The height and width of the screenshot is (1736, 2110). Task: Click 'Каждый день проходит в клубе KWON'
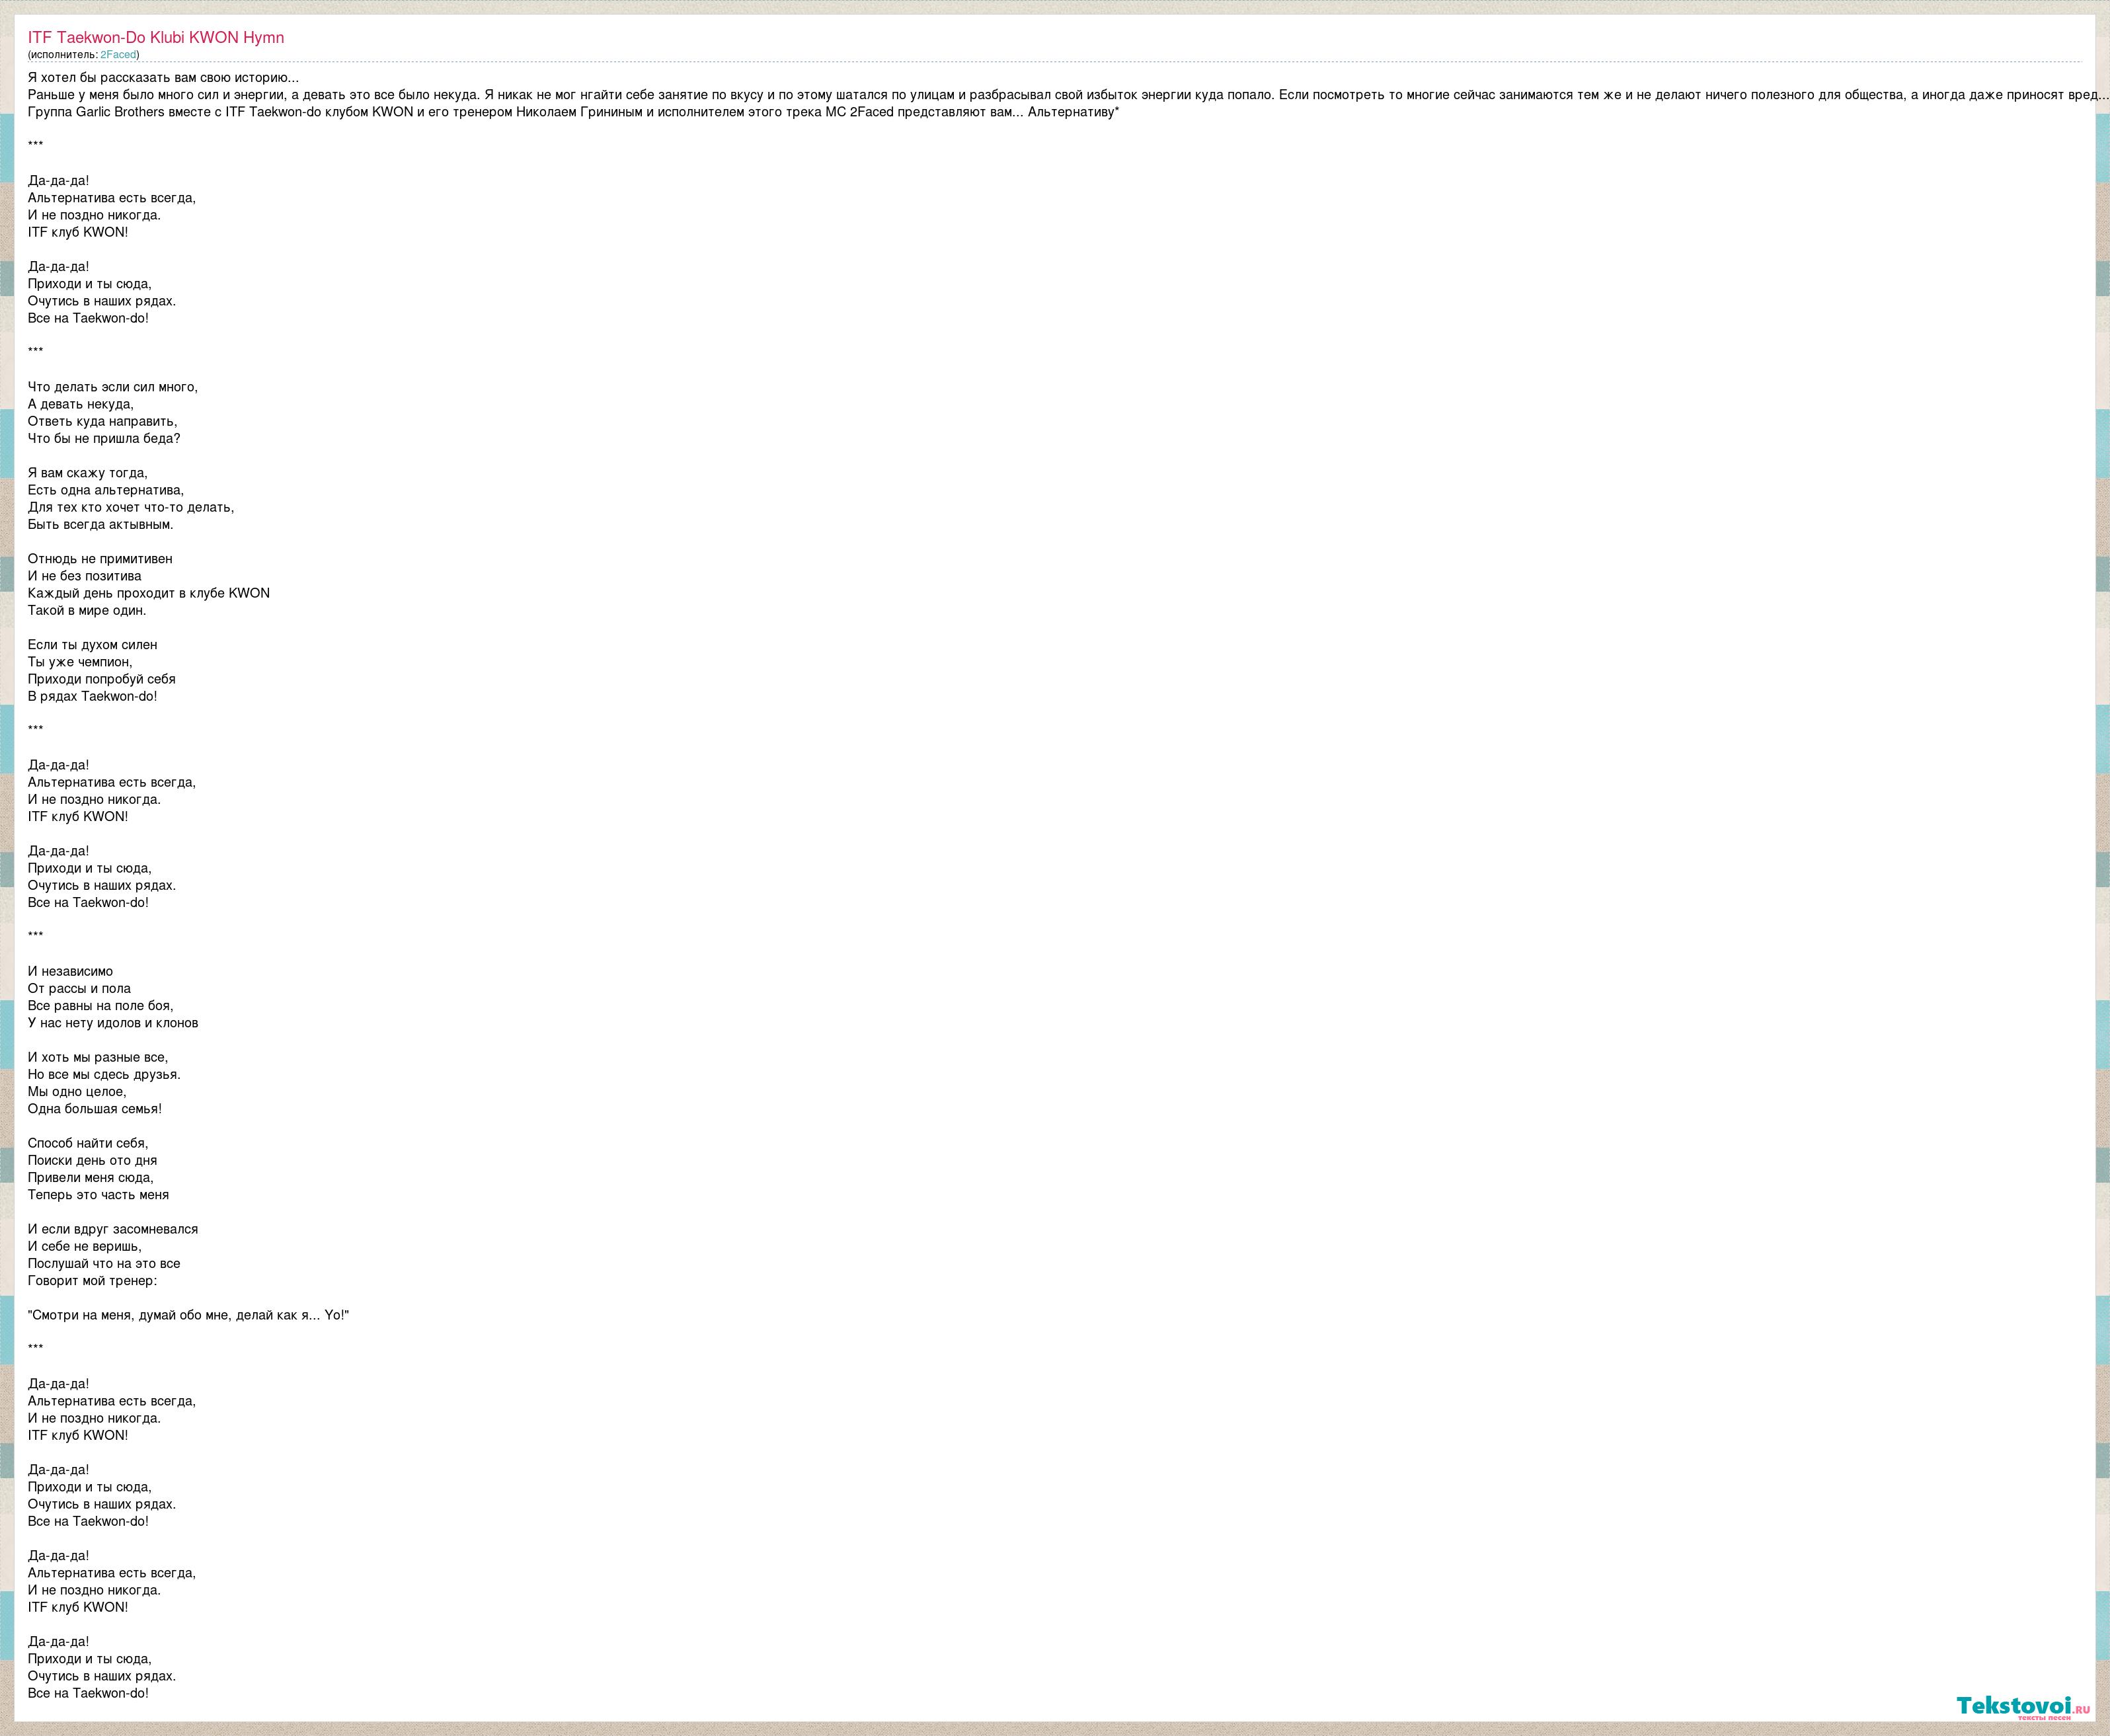(x=149, y=593)
